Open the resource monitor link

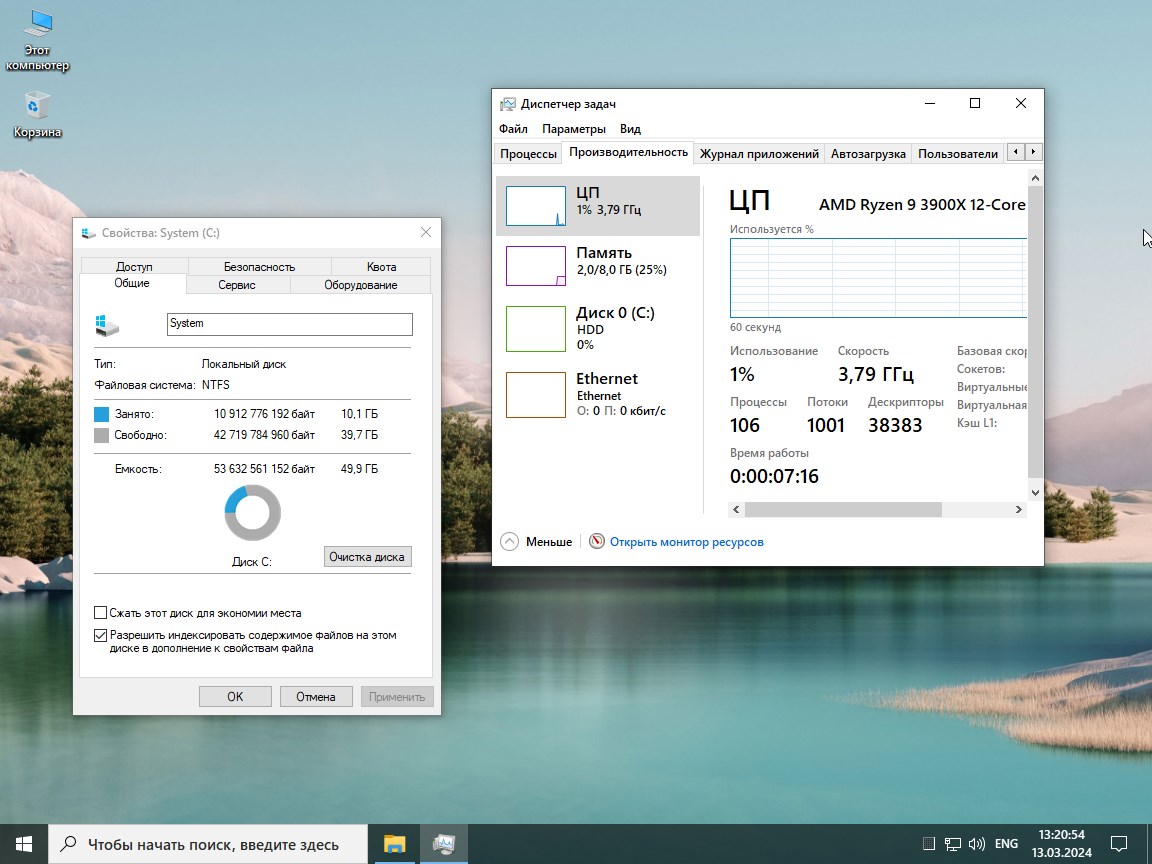click(686, 542)
